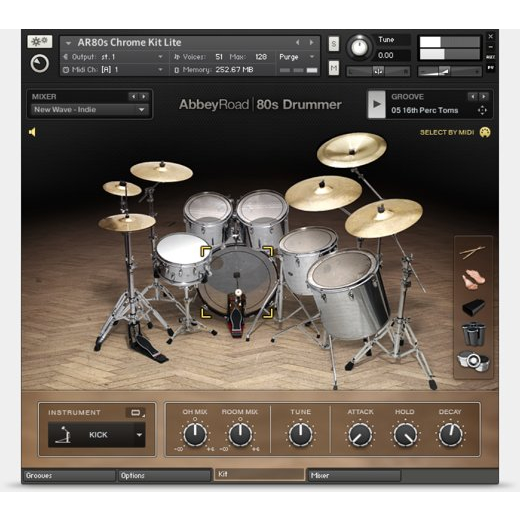Expand the KICK instrument dropdown arrow

(x=139, y=435)
